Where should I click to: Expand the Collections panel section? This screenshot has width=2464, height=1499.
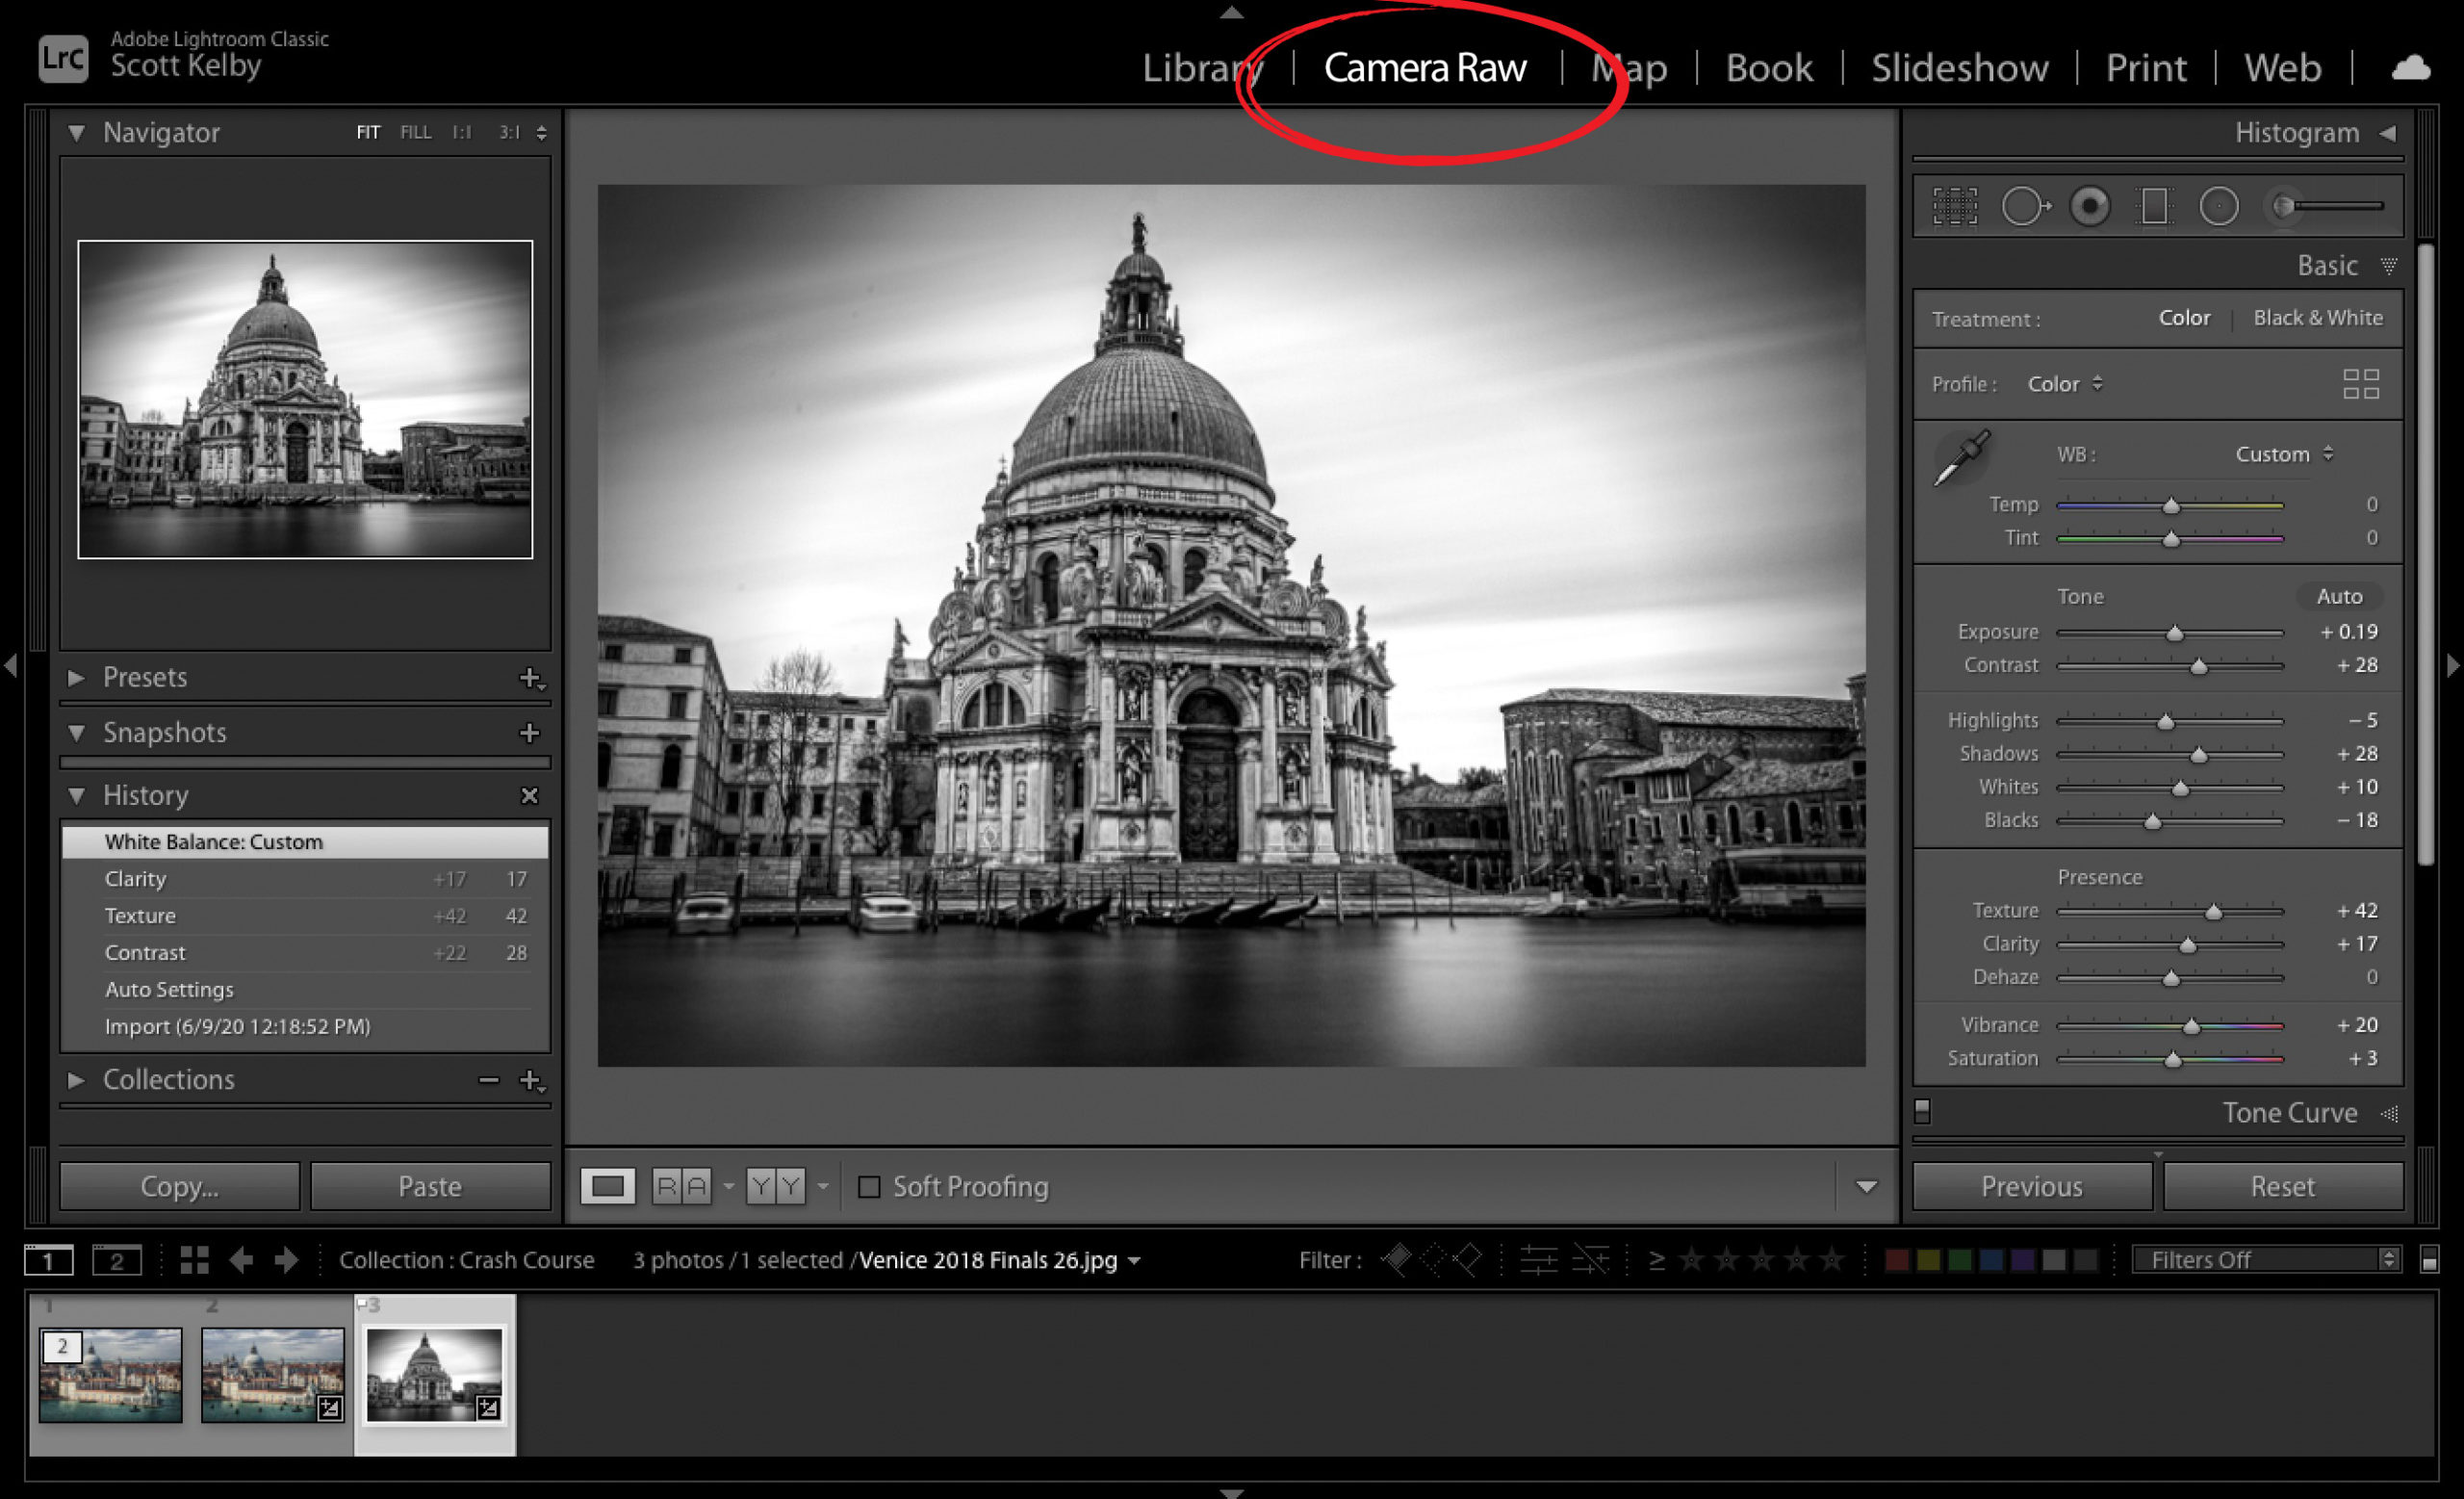pyautogui.click(x=77, y=1076)
